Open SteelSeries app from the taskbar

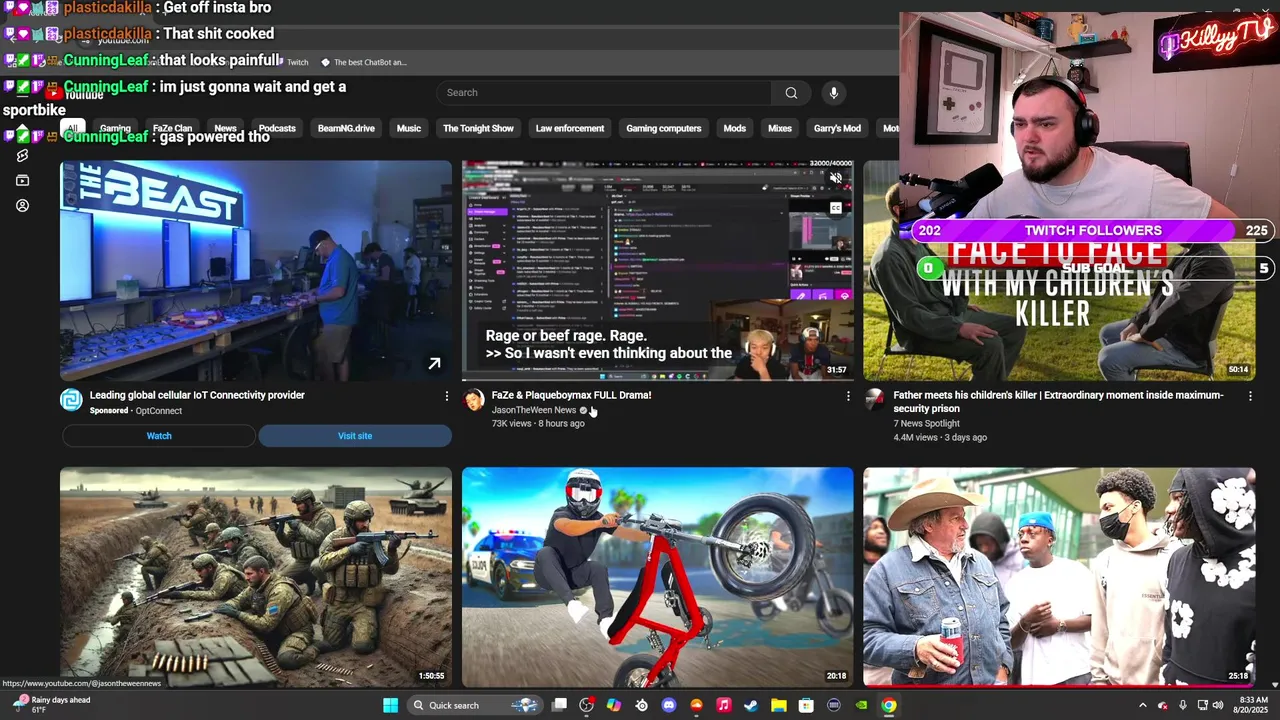tap(642, 705)
